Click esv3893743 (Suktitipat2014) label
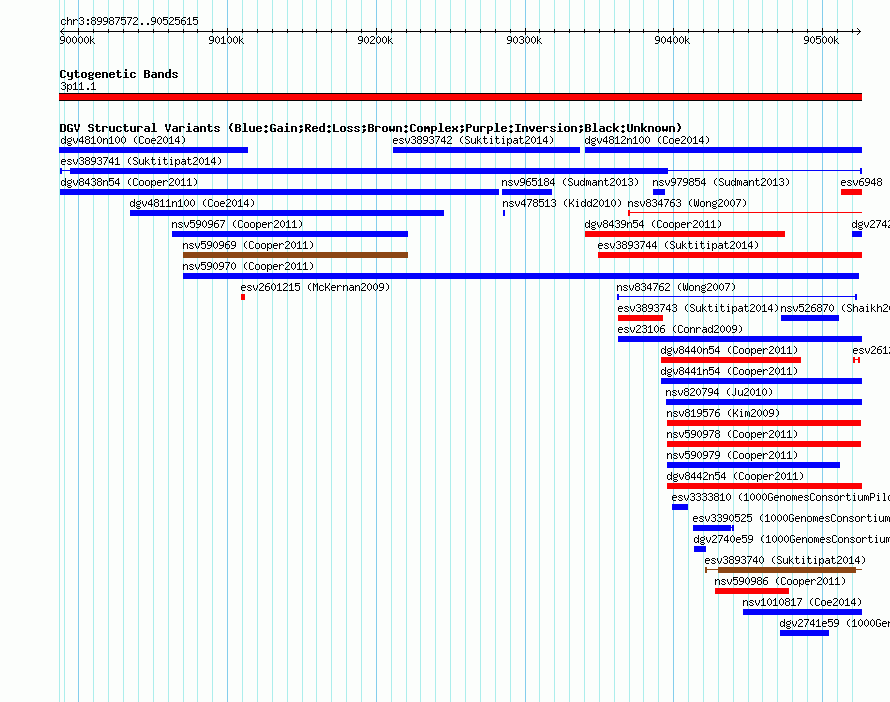Viewport: 890px width, 702px height. point(698,308)
